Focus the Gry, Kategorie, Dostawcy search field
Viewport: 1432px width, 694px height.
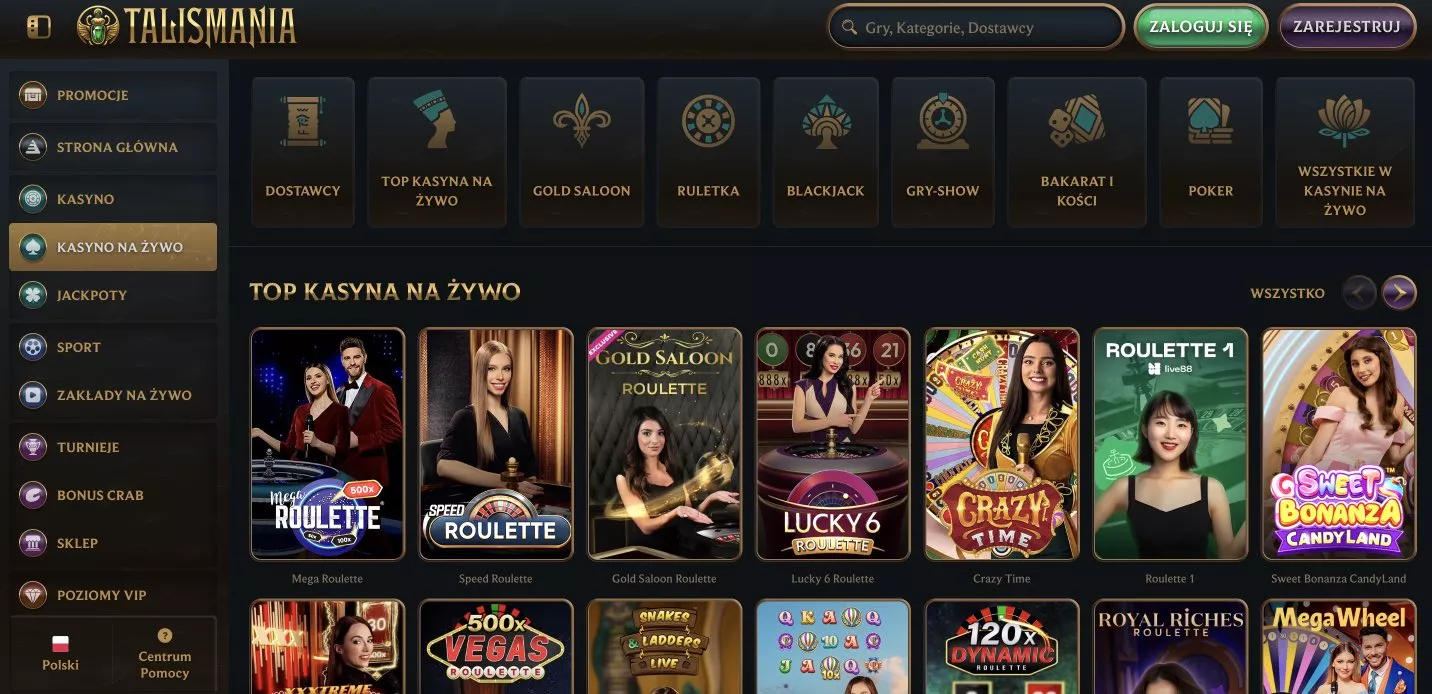click(x=976, y=27)
